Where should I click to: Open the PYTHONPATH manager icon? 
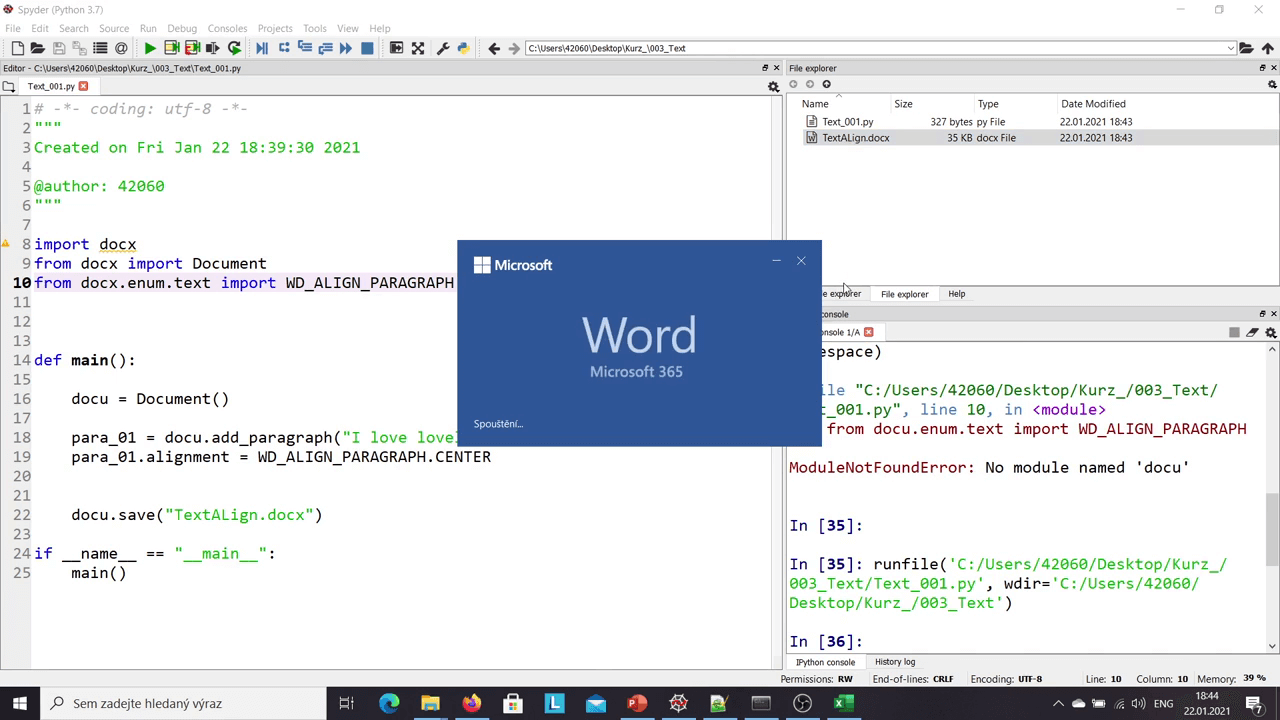coord(463,48)
